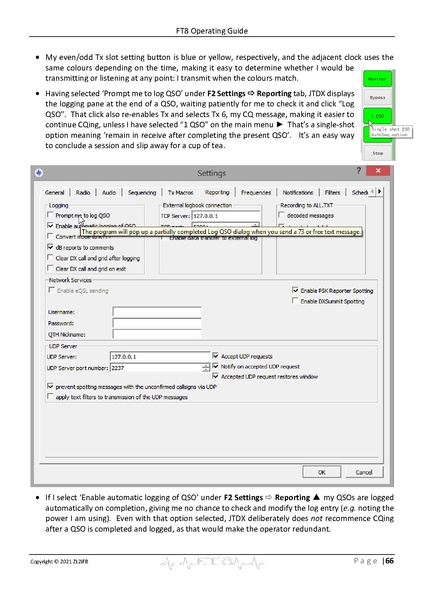The width and height of the screenshot is (424, 600).
Task: Switch to the Sequencing tab
Action: click(x=142, y=192)
